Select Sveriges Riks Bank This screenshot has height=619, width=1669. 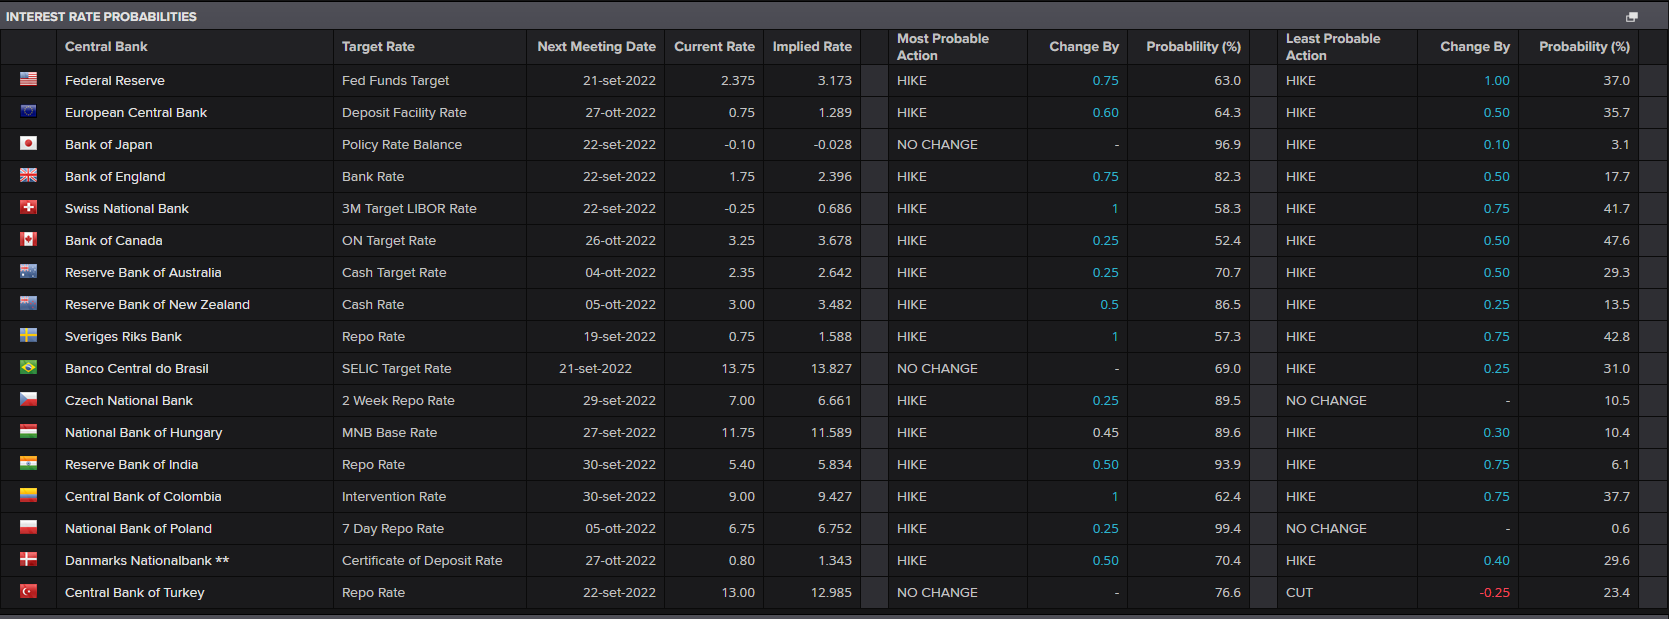pos(123,337)
